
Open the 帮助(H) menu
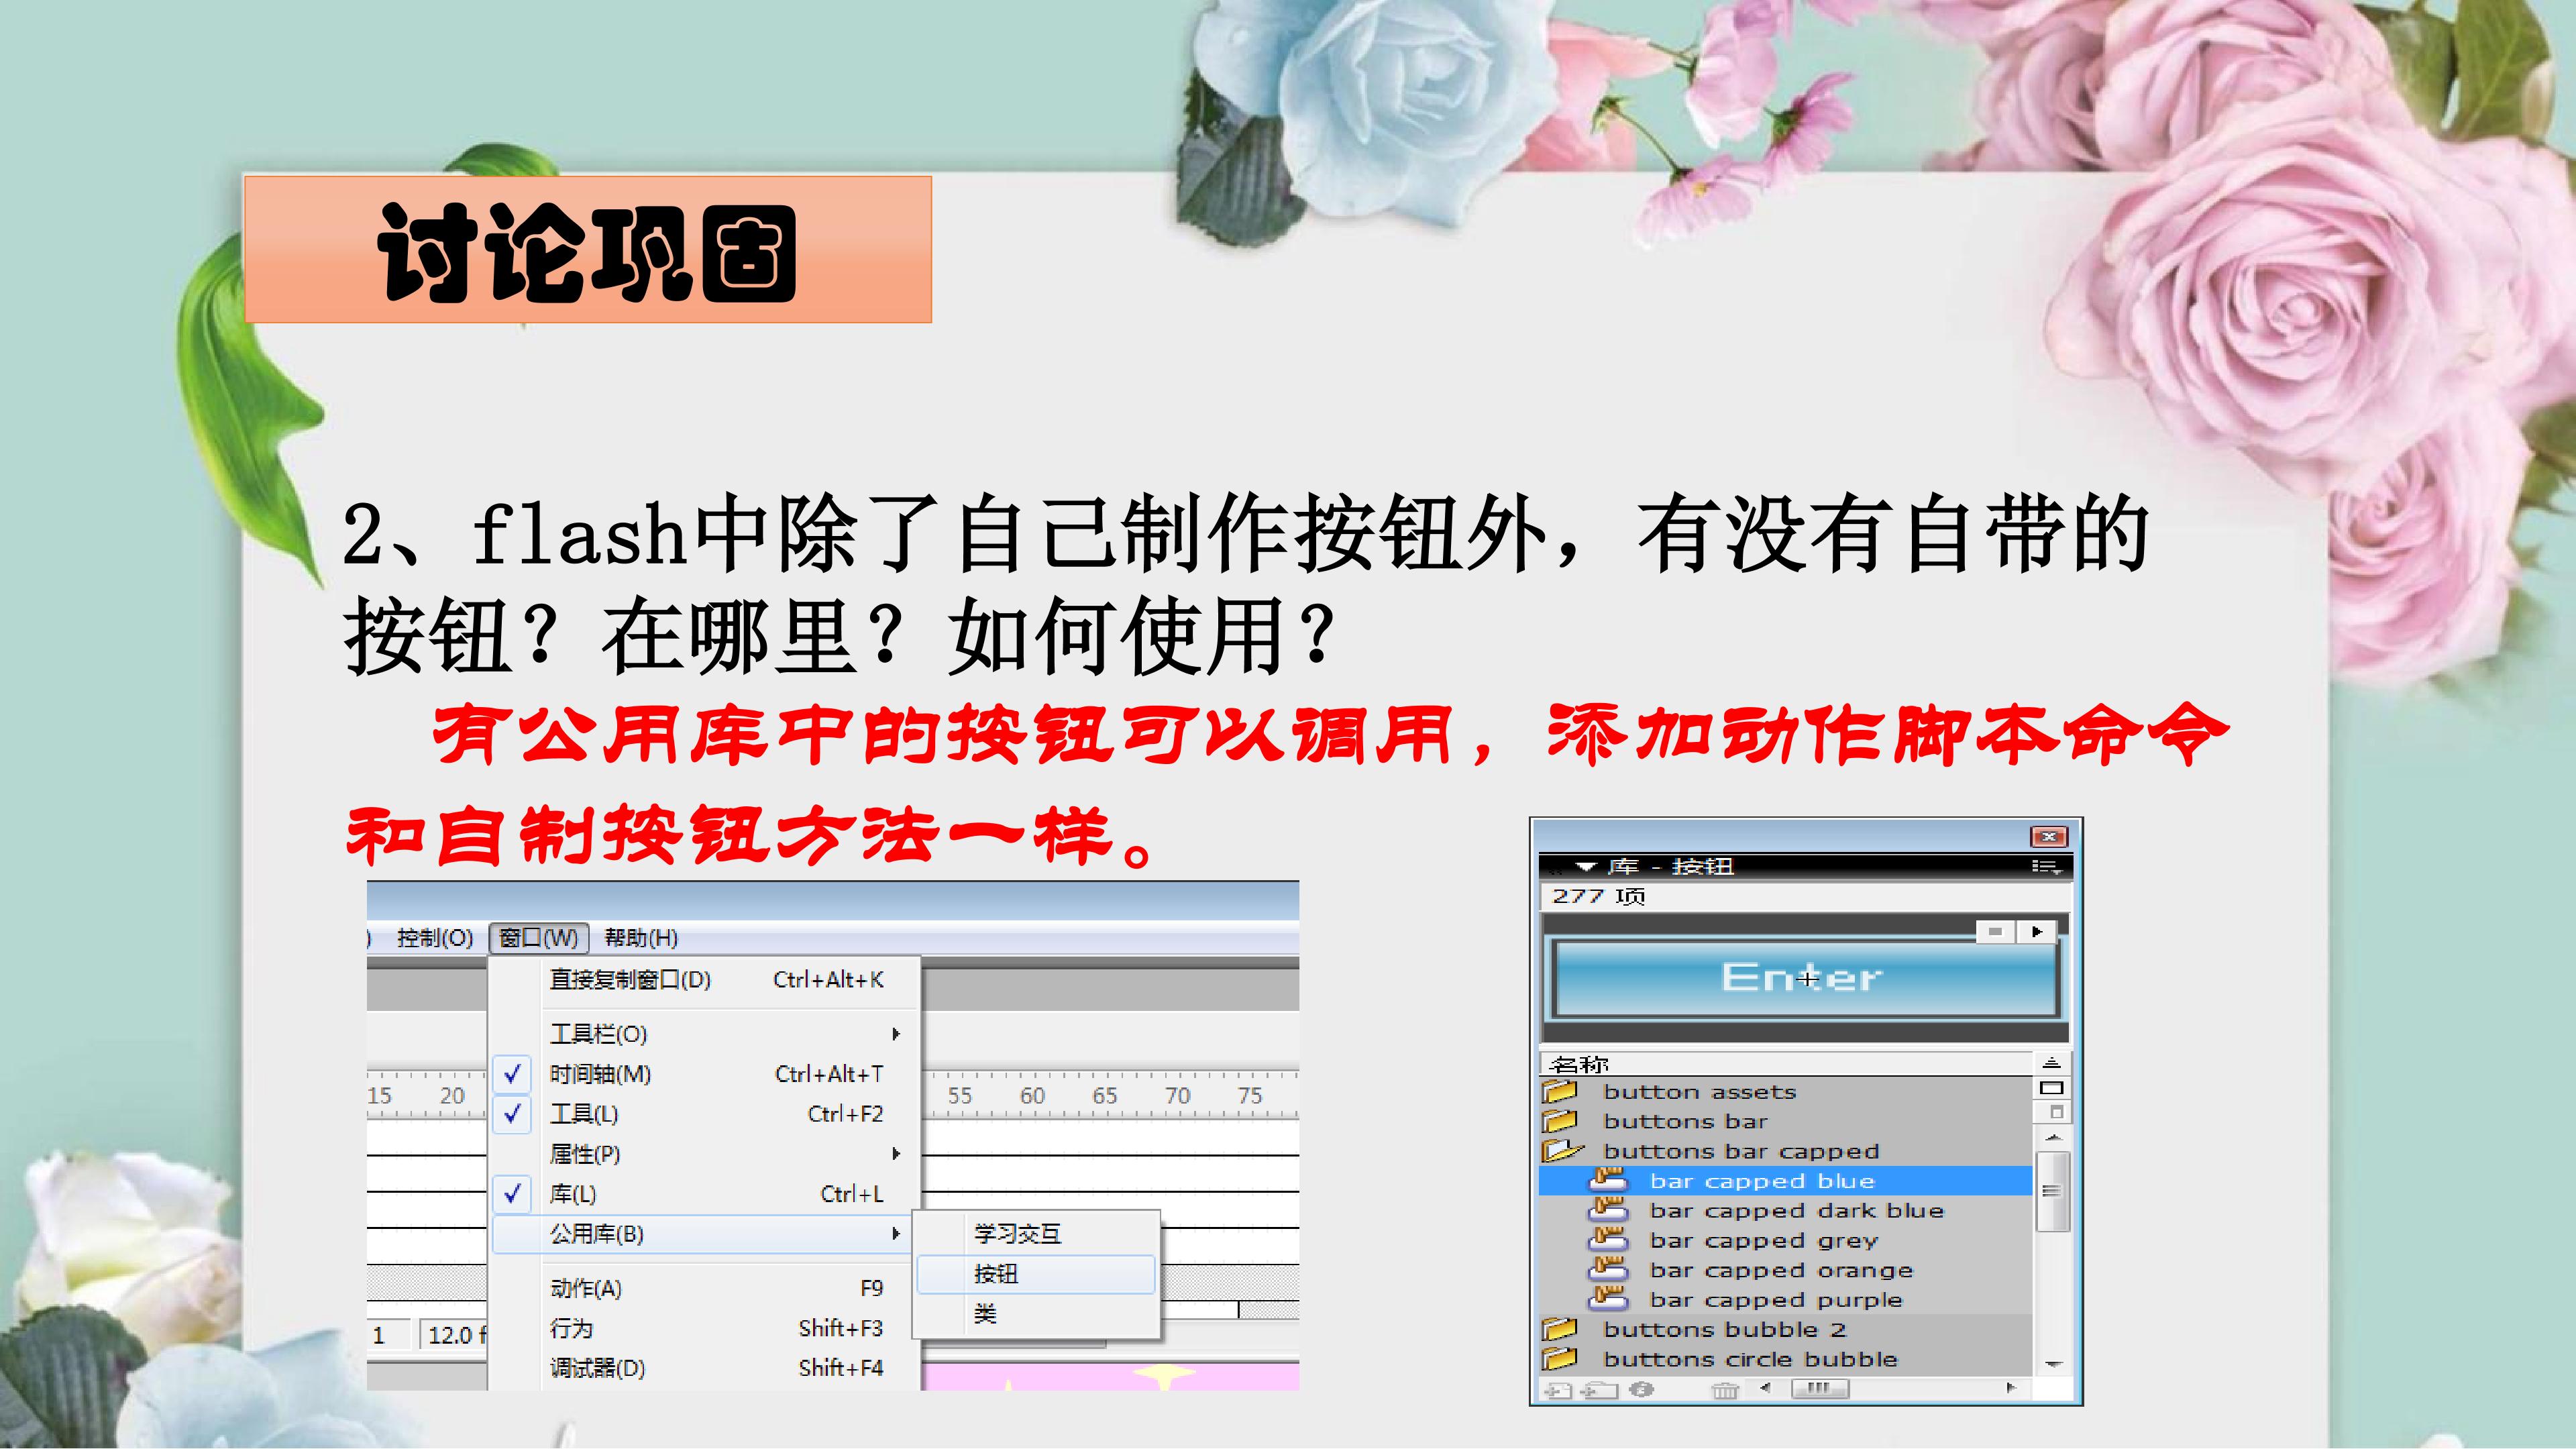coord(641,938)
